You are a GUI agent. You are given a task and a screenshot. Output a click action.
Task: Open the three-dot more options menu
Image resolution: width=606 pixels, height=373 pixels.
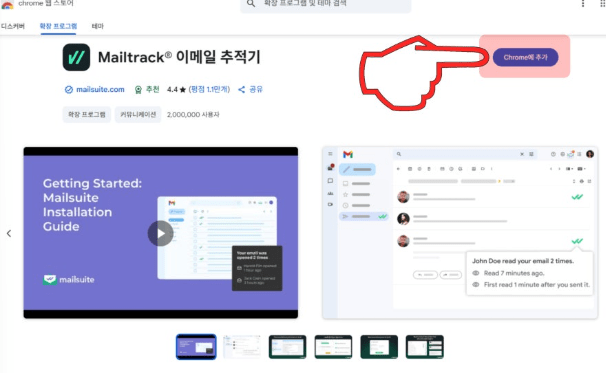point(583,3)
